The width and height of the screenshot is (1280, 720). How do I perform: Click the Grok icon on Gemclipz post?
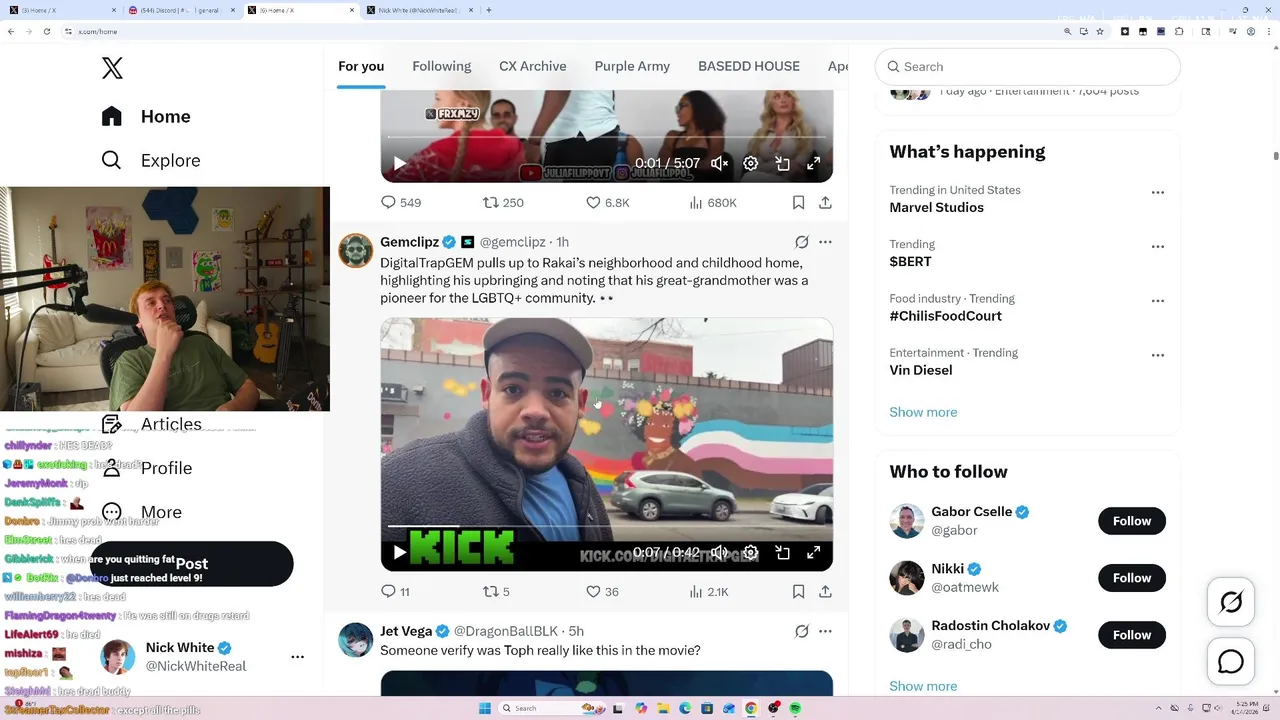click(x=801, y=242)
